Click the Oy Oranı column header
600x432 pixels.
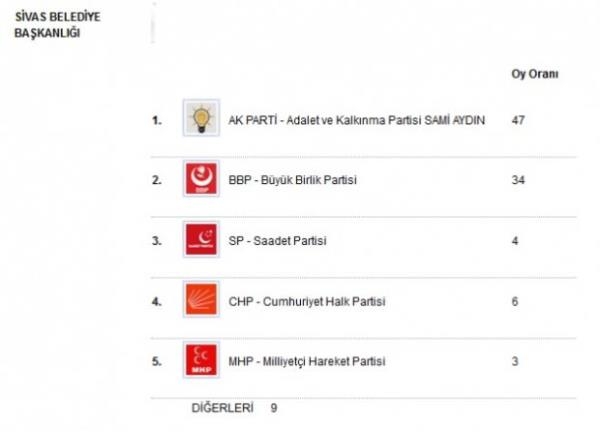pyautogui.click(x=534, y=75)
